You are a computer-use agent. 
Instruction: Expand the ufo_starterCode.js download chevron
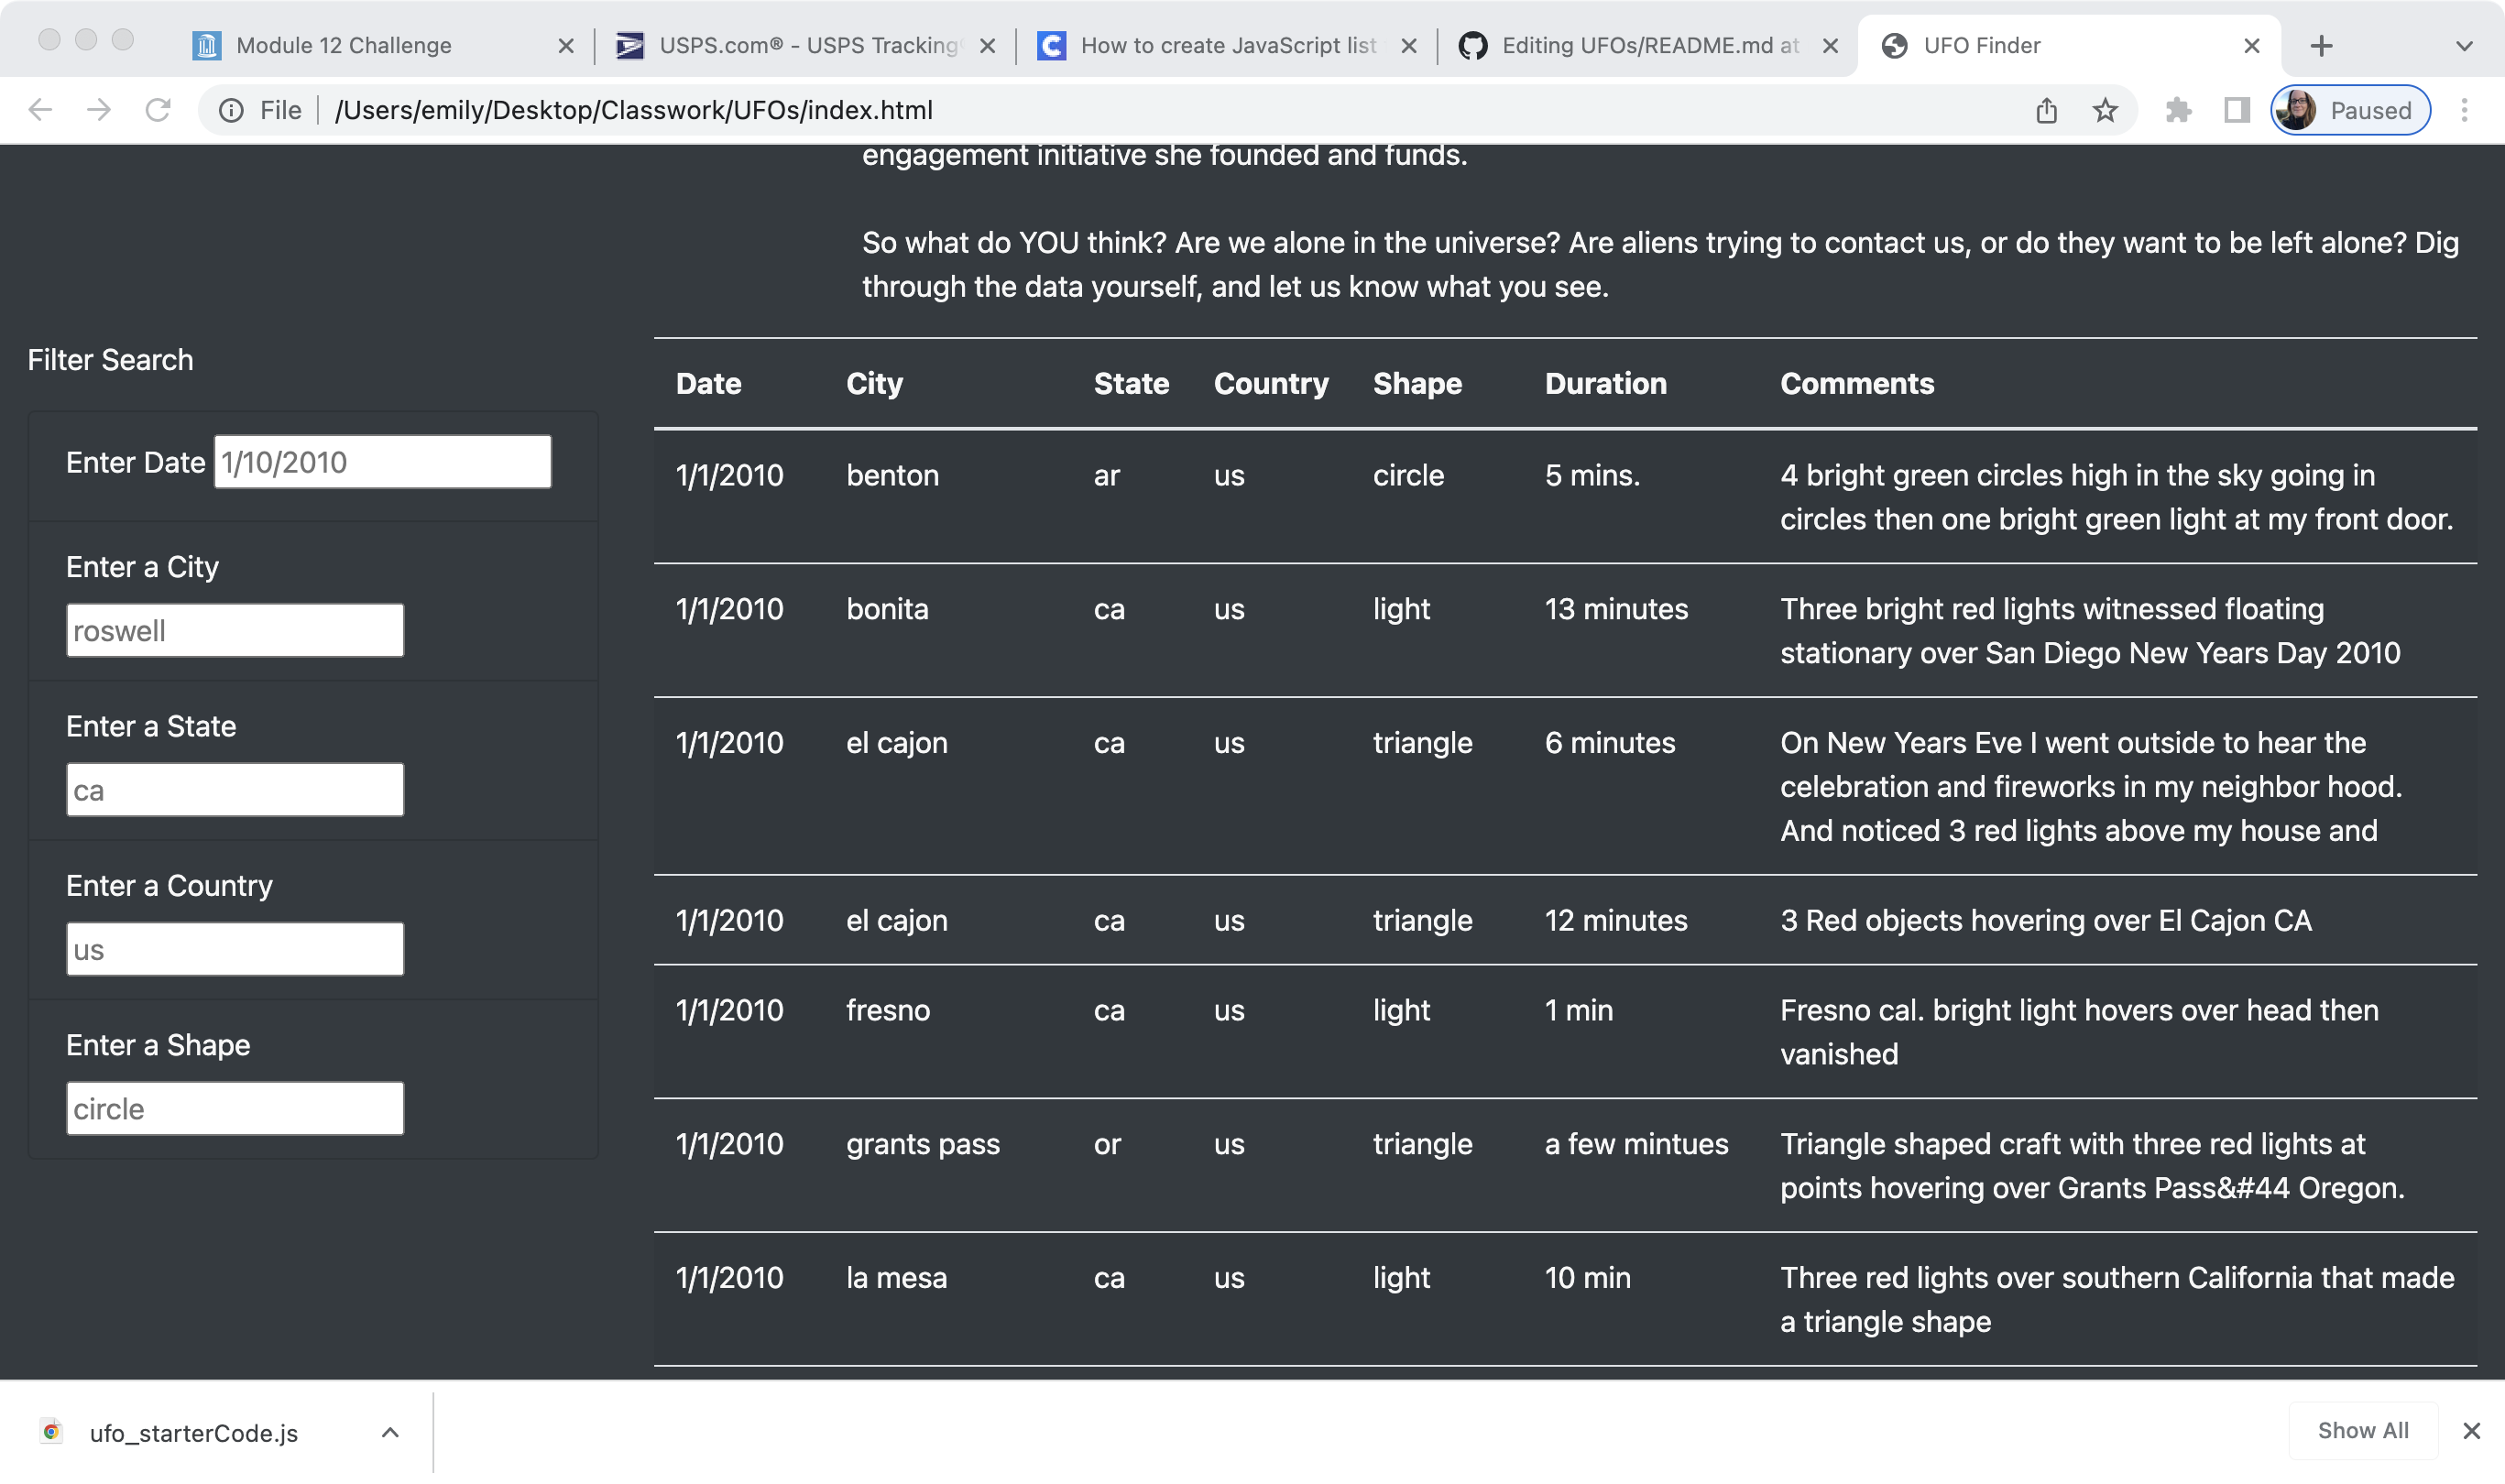pos(390,1432)
